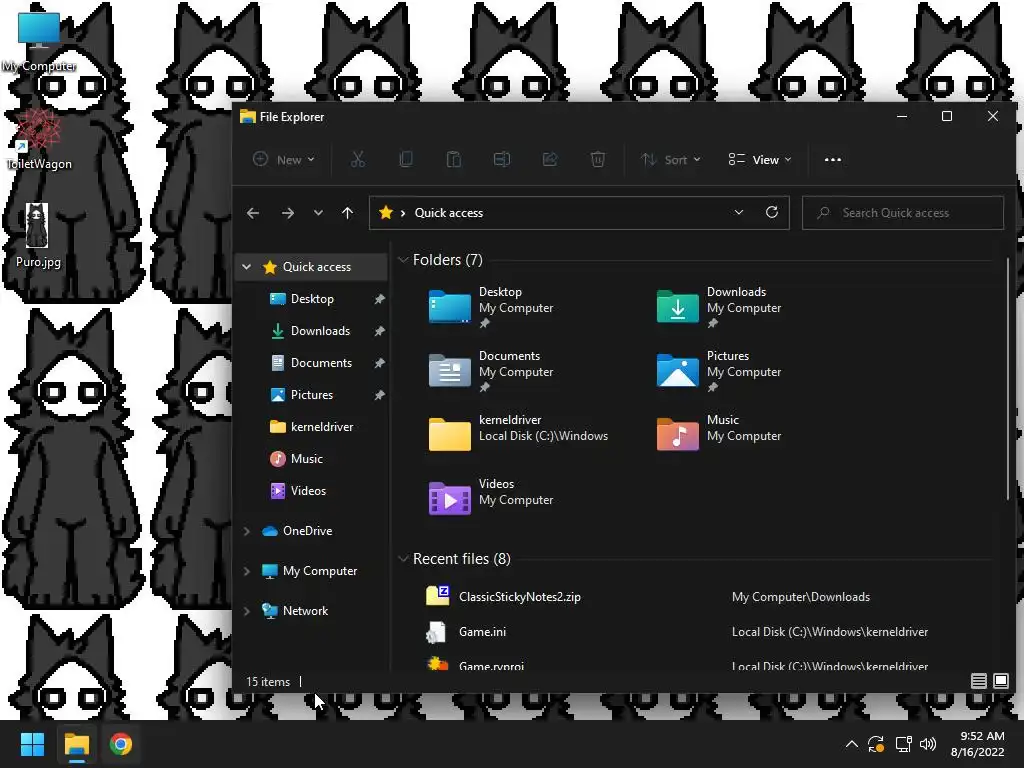
Task: Collapse the Folders (7) group
Action: (x=403, y=260)
